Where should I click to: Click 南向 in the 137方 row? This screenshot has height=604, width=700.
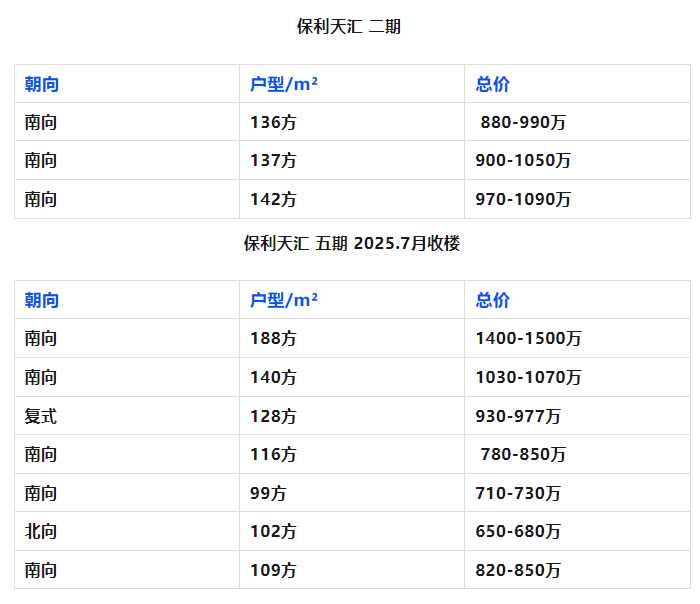click(41, 160)
